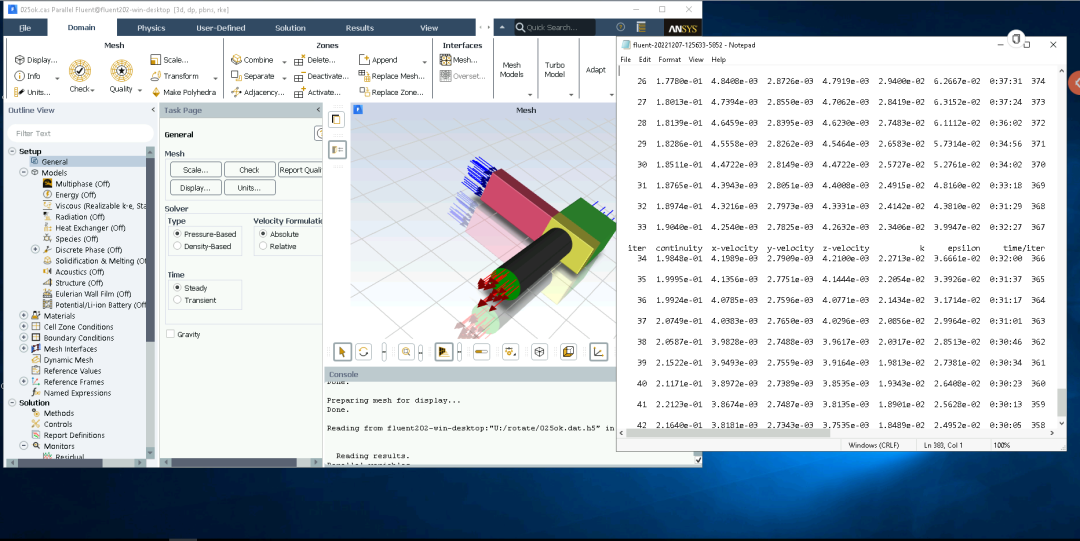
Task: Click Replace Mesh in the Zones group
Action: click(x=391, y=76)
